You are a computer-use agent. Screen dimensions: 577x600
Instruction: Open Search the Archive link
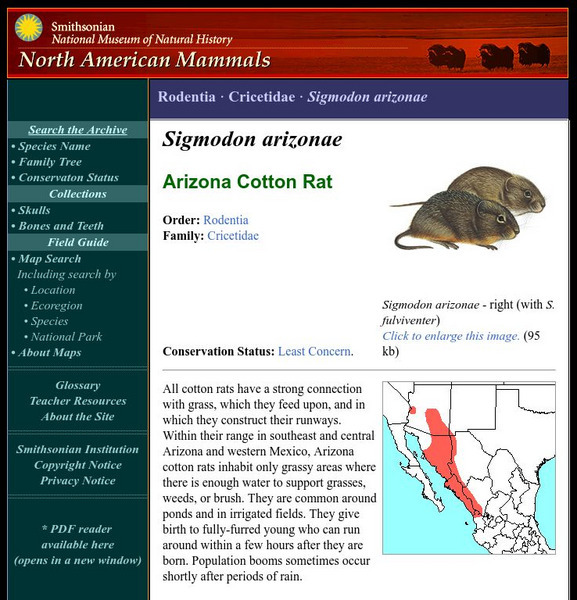(78, 130)
